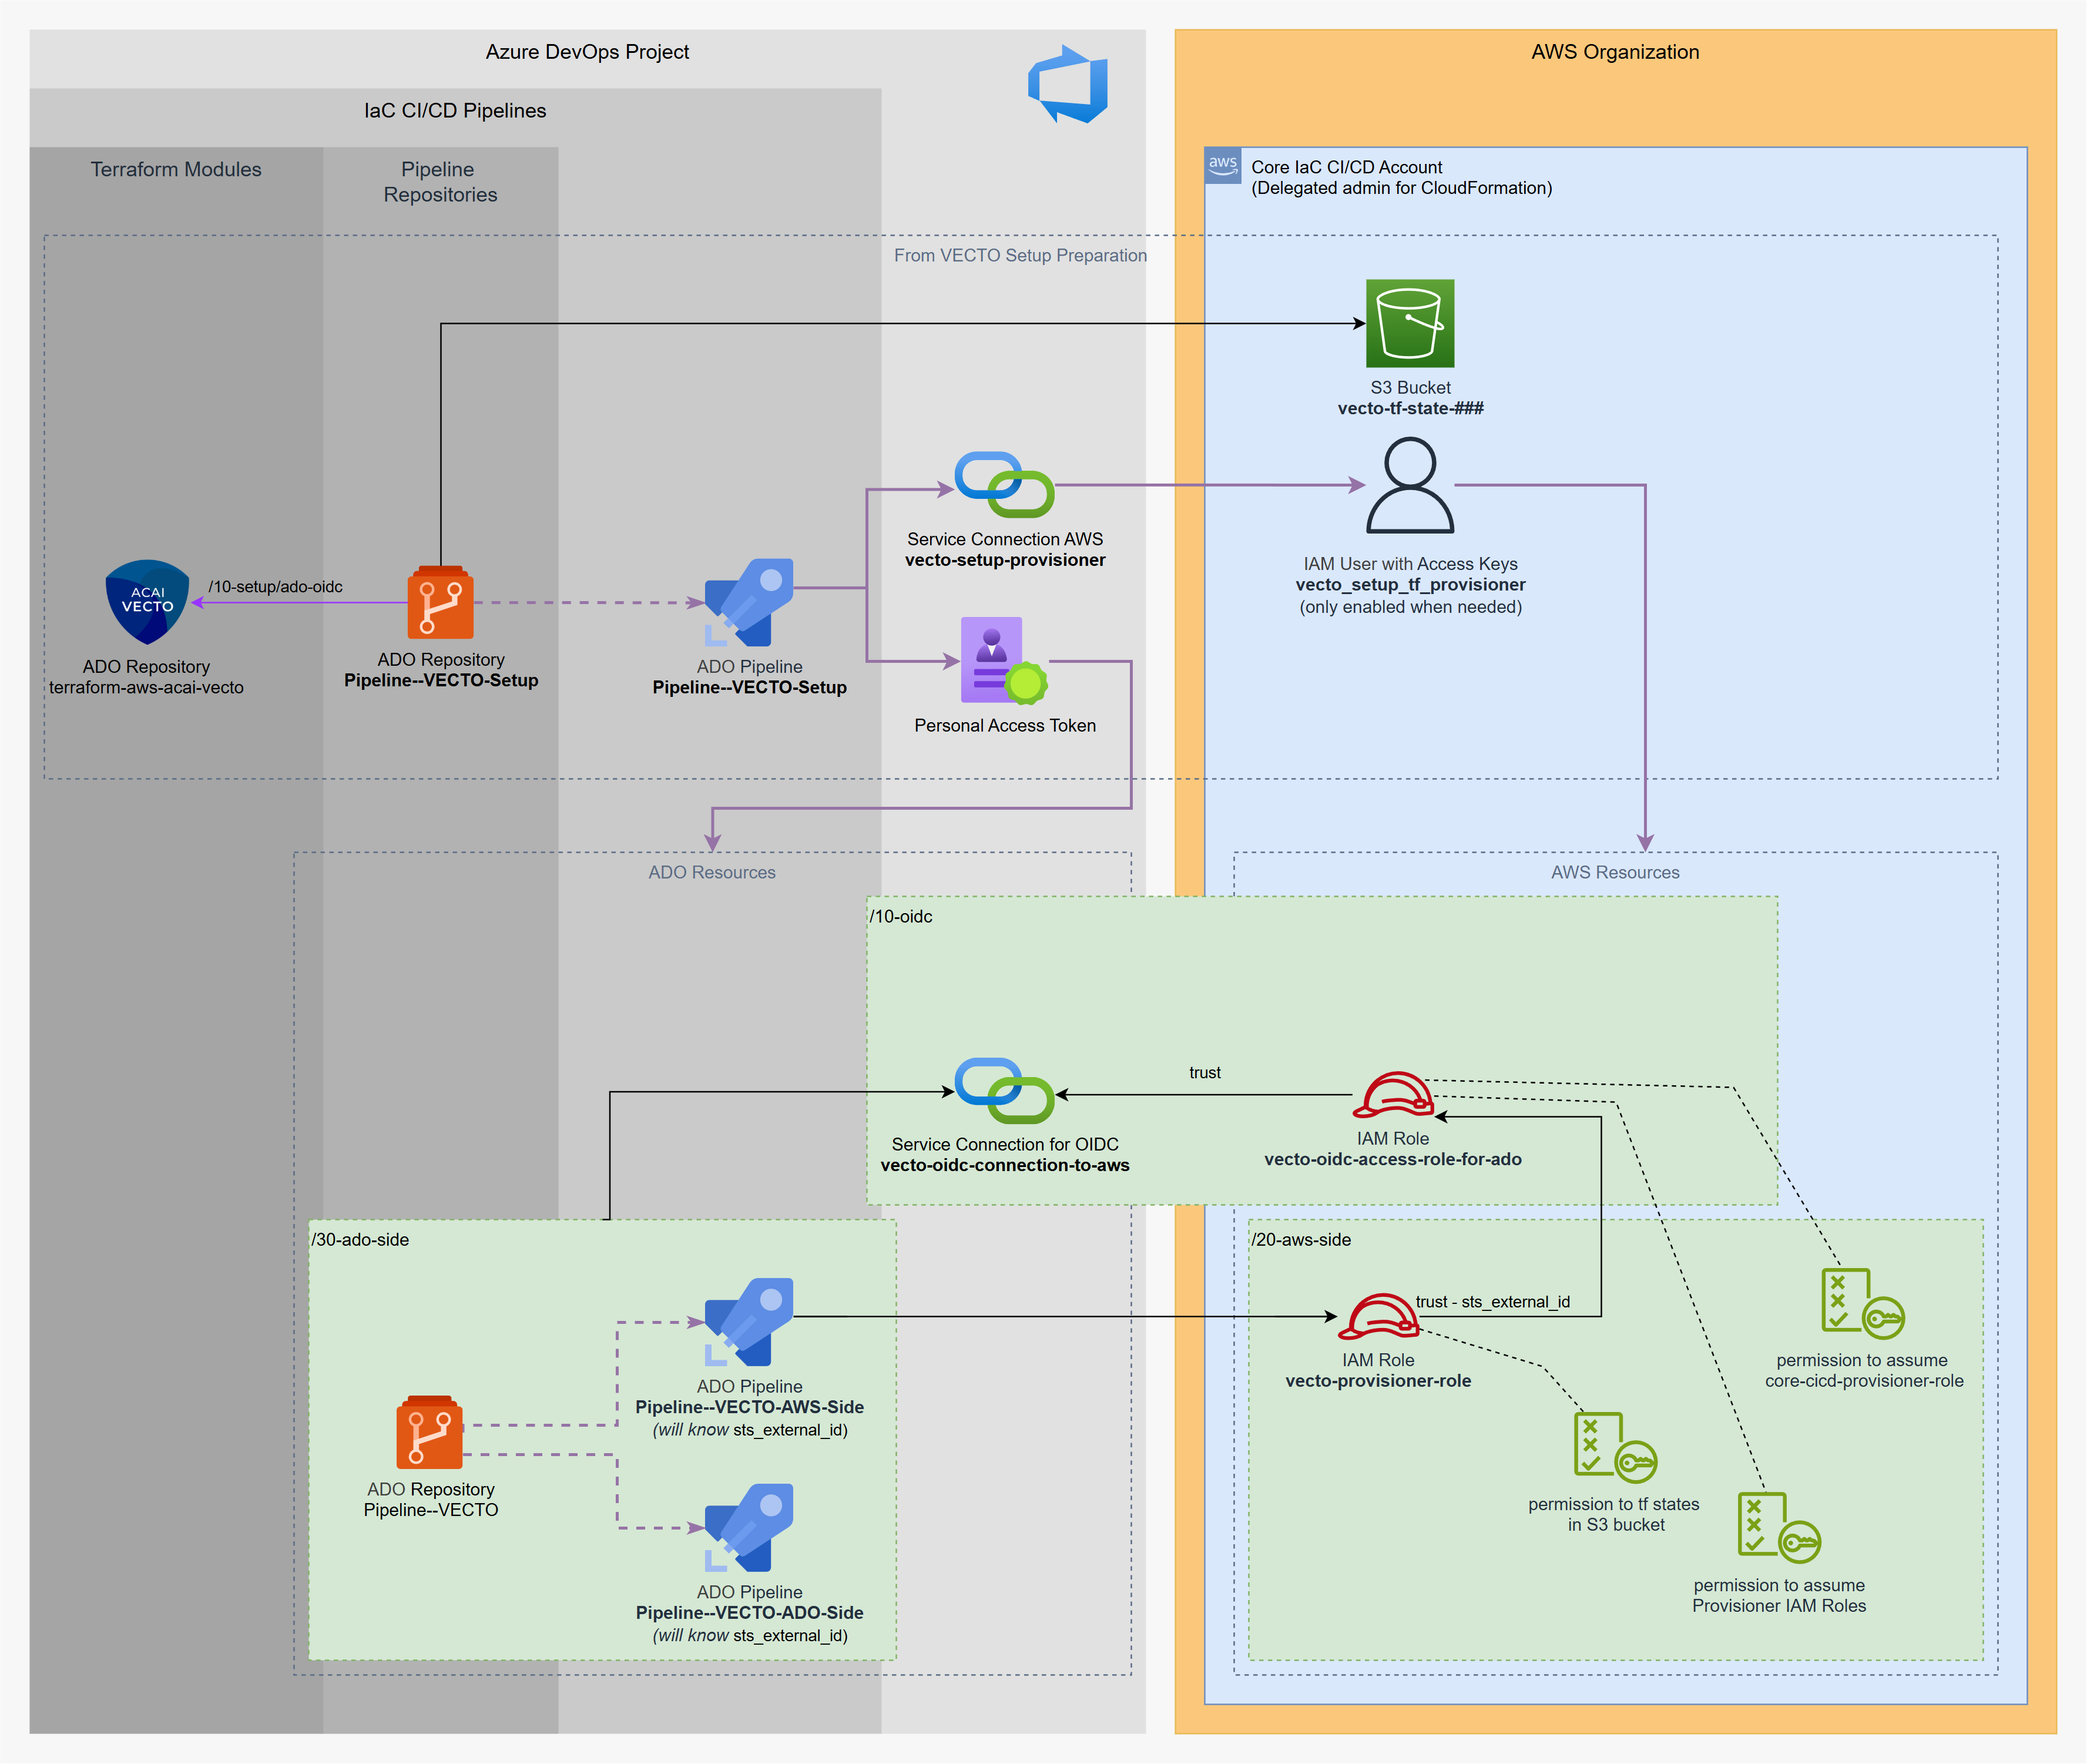Click the 'Pipeline Repositories' column label

pyautogui.click(x=440, y=182)
